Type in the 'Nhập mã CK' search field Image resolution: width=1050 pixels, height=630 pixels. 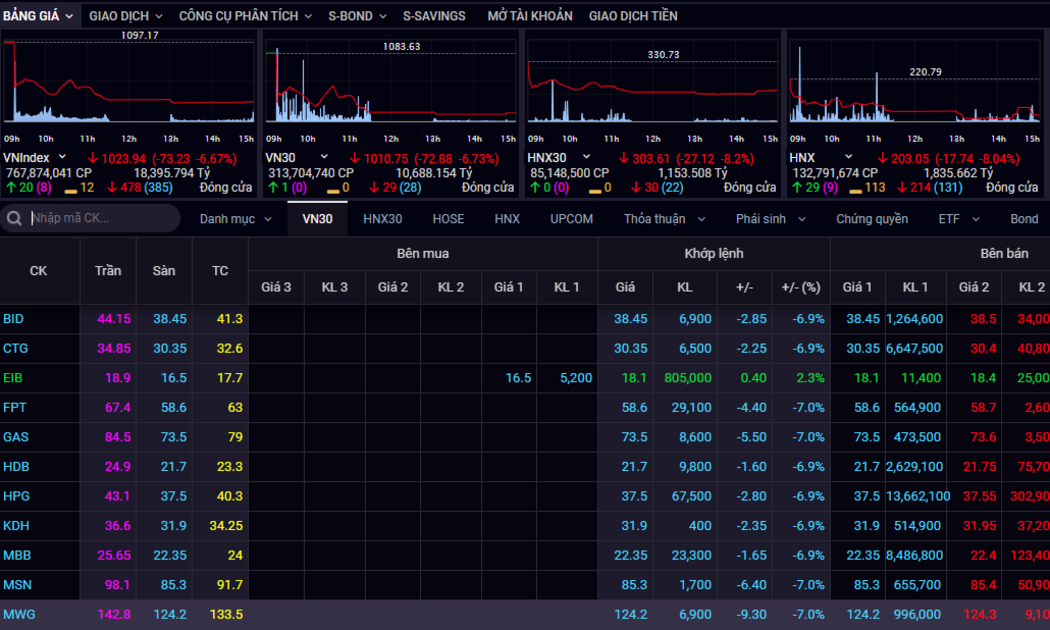pyautogui.click(x=100, y=218)
